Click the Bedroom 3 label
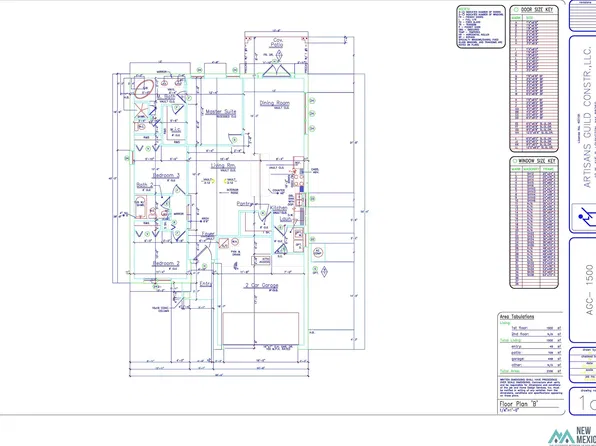This screenshot has width=596, height=446. click(x=166, y=176)
